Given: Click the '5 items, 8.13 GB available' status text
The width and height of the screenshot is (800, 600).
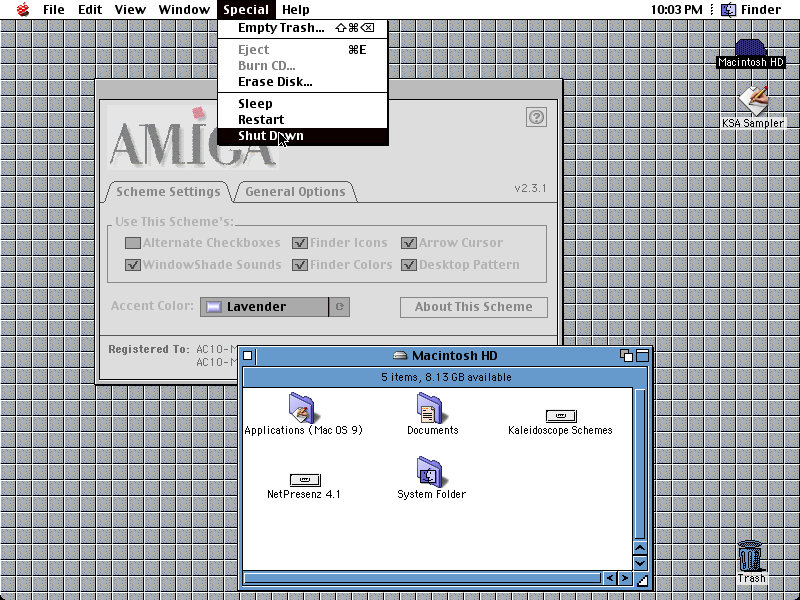Looking at the screenshot, I should (x=446, y=377).
